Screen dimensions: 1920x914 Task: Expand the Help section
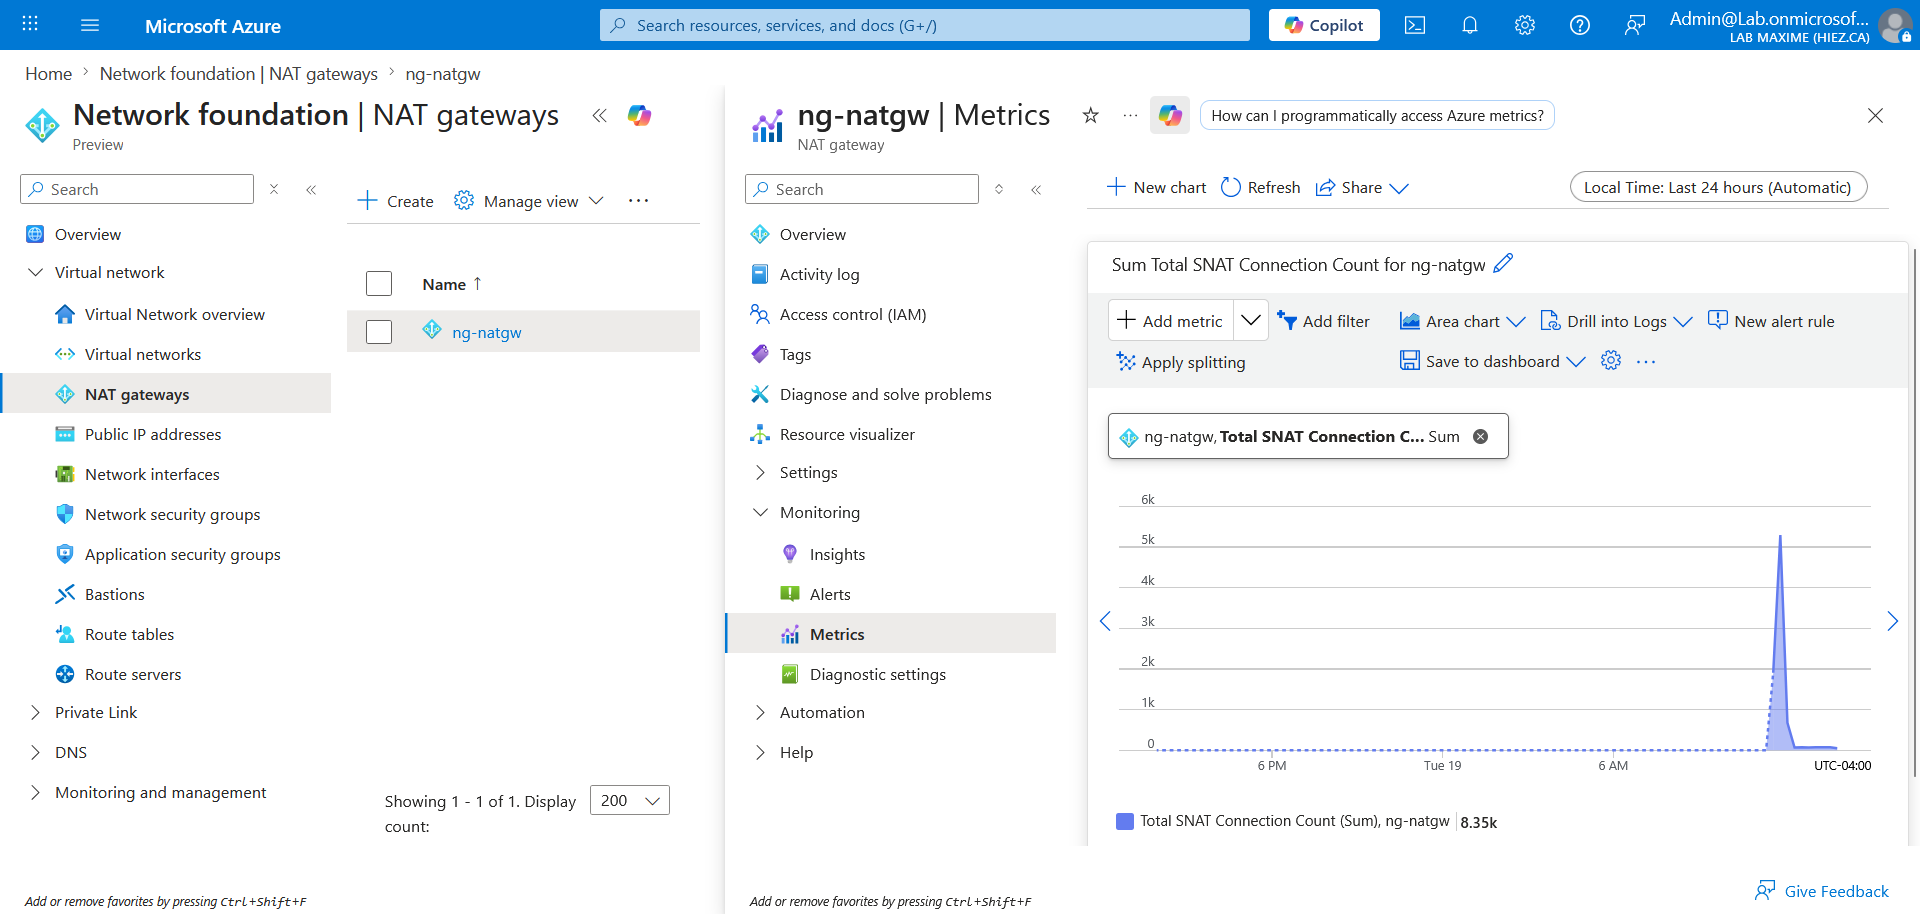760,752
